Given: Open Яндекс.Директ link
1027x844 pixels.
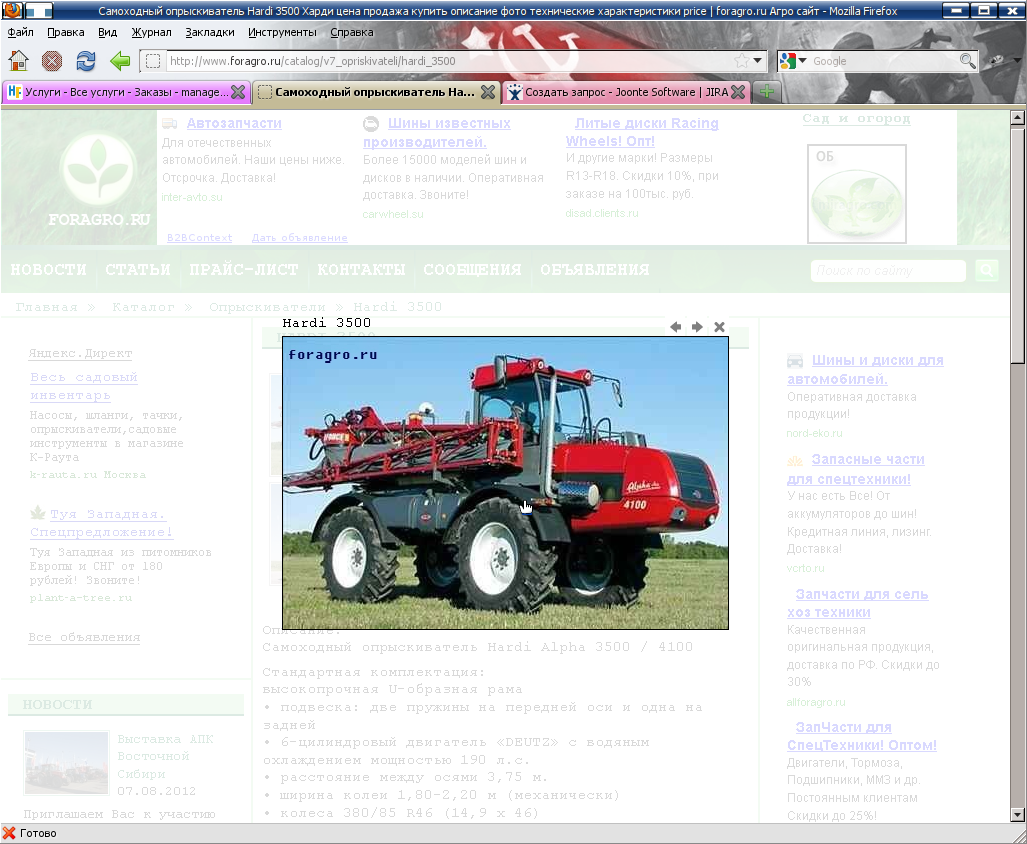Looking at the screenshot, I should coord(80,353).
